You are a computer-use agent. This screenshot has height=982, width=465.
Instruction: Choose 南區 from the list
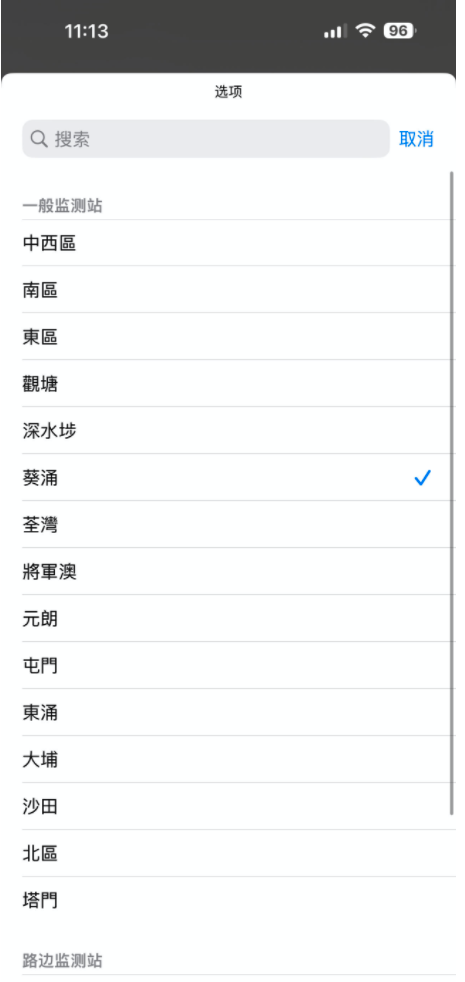pyautogui.click(x=239, y=290)
